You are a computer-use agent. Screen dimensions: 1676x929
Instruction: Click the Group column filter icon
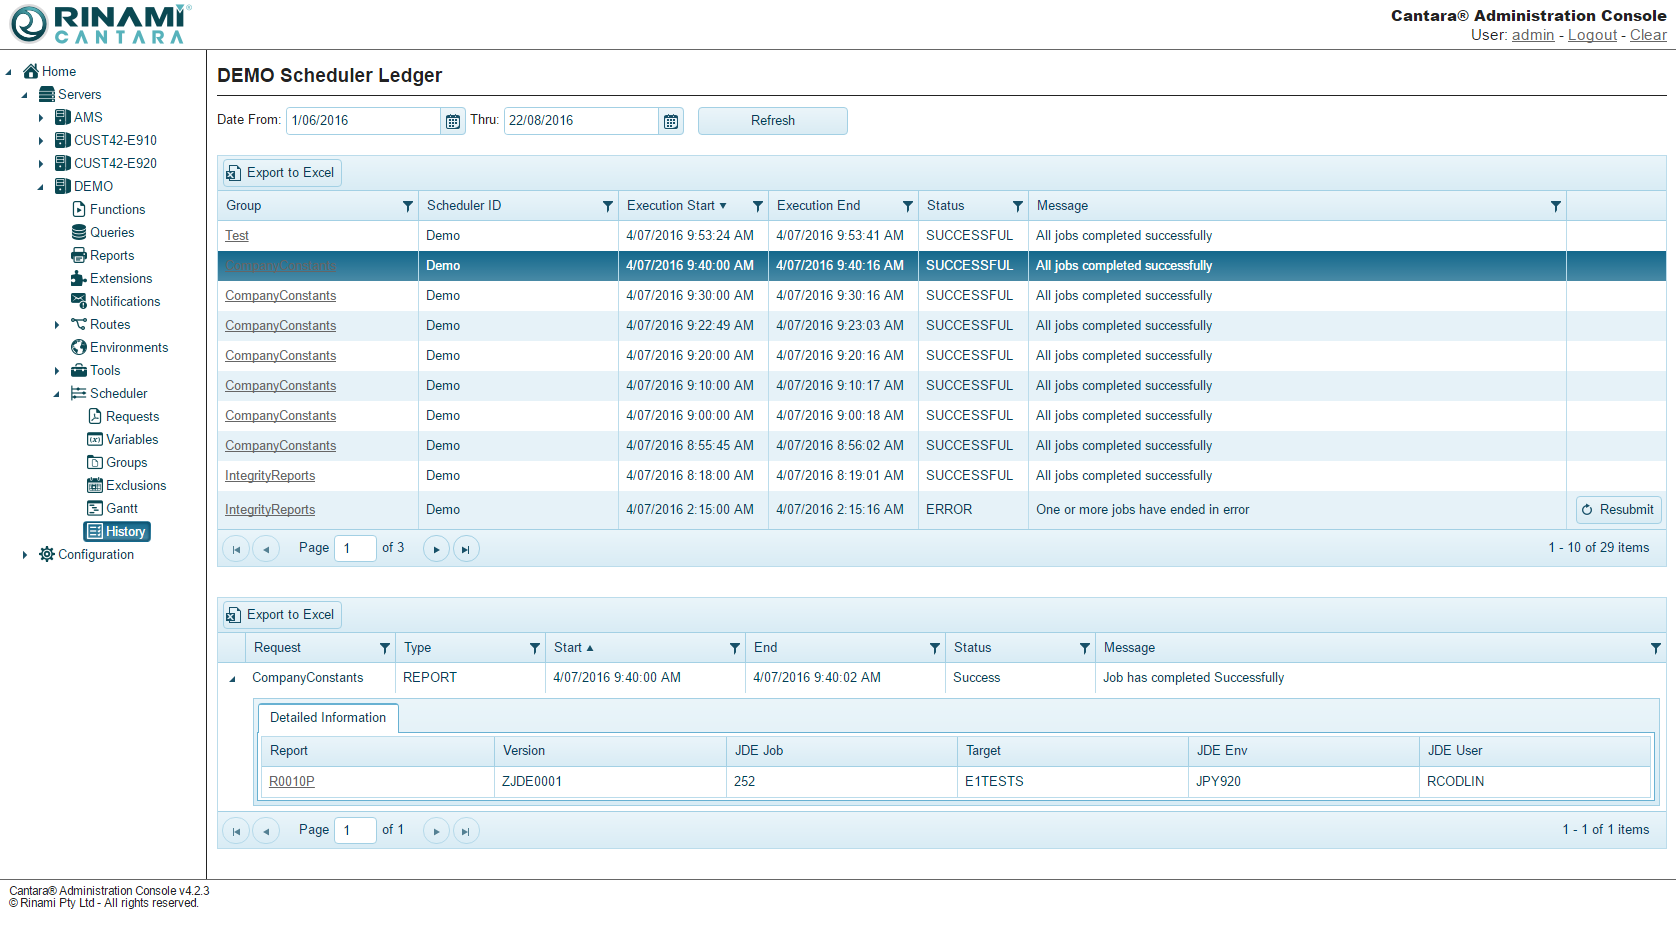click(408, 206)
